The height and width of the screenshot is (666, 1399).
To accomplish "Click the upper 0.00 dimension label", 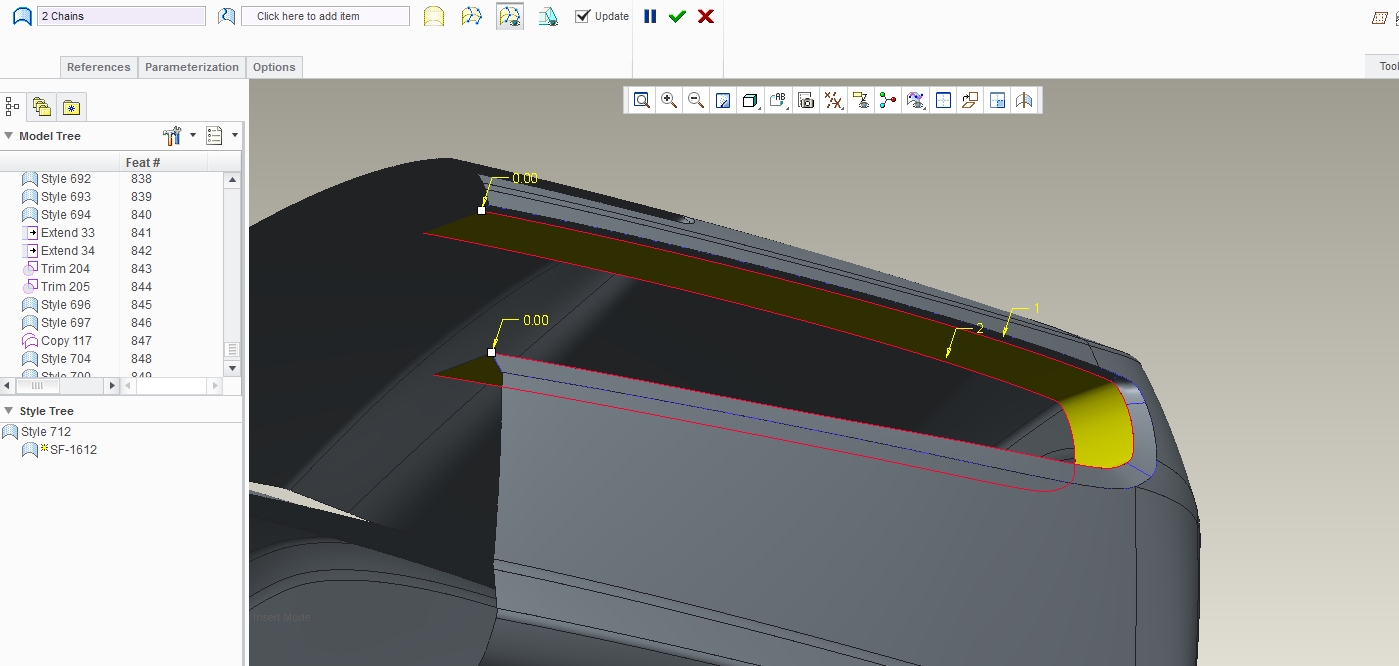I will [x=525, y=179].
